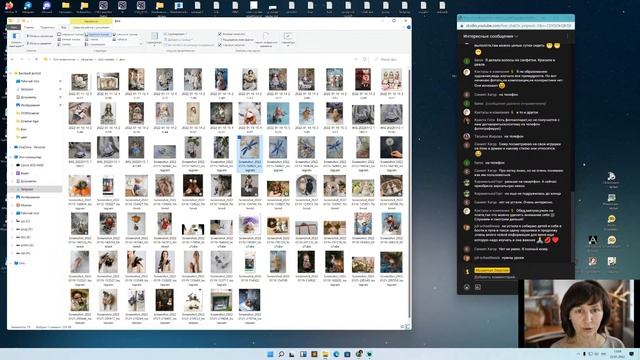Toggle the file name extensions checkbox
This screenshot has width=640, height=360.
(236, 40)
